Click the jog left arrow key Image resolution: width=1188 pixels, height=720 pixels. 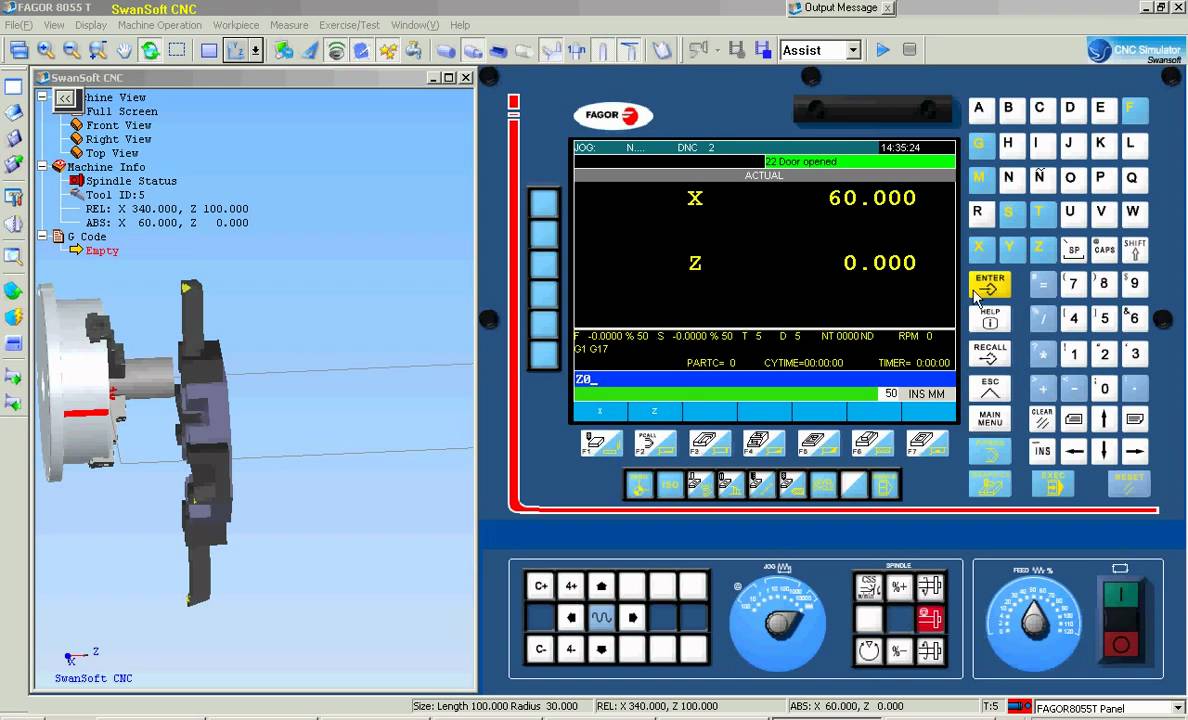[x=571, y=618]
